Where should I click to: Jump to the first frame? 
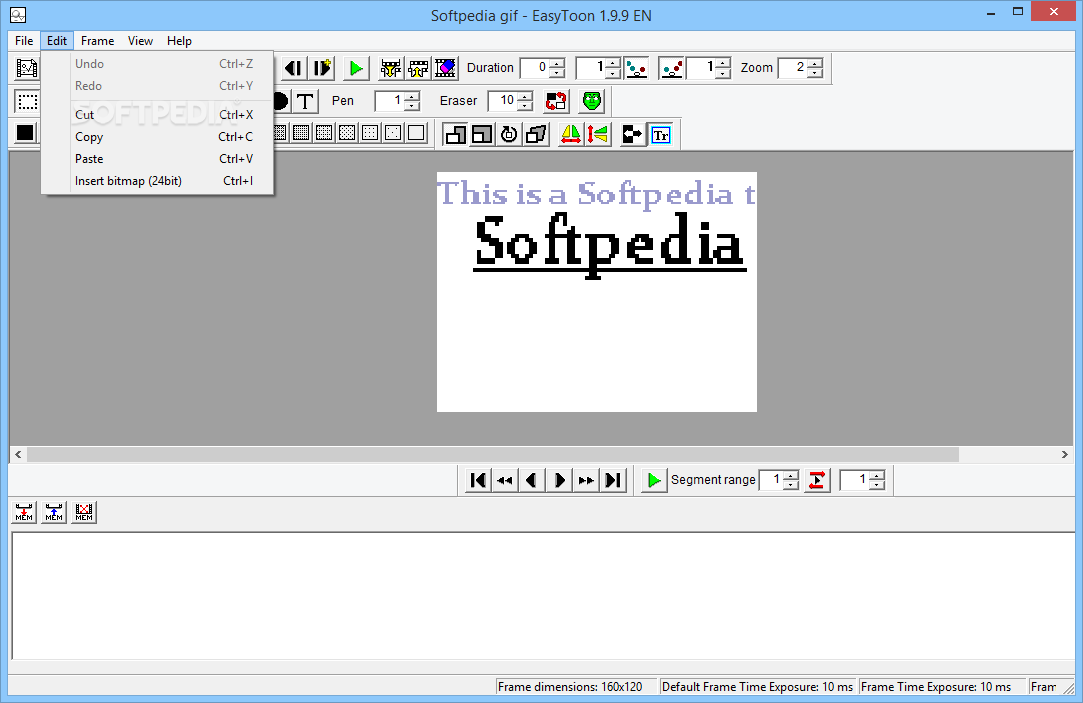(478, 480)
